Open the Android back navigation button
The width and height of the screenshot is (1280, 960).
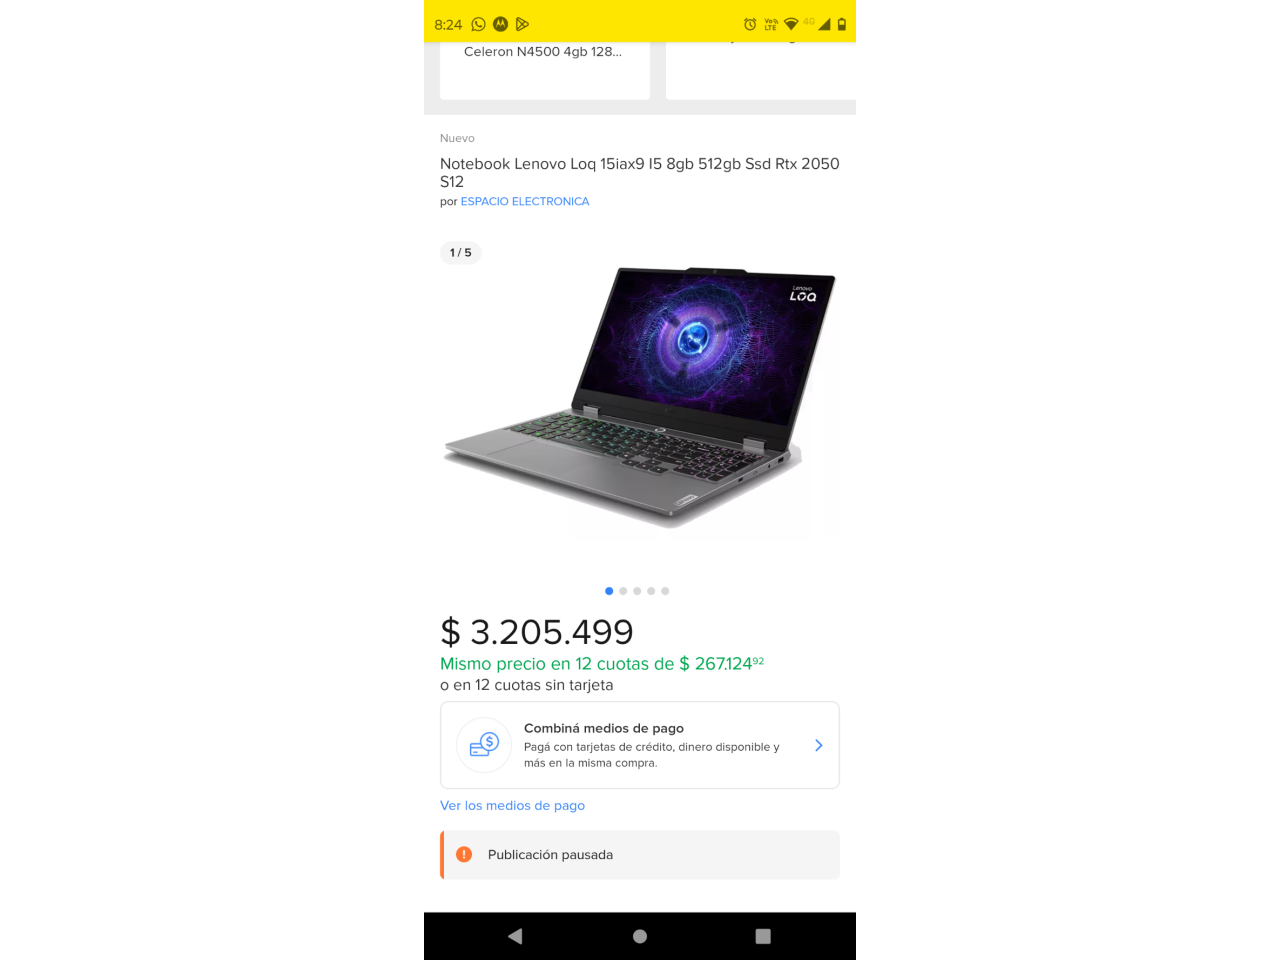(x=515, y=936)
